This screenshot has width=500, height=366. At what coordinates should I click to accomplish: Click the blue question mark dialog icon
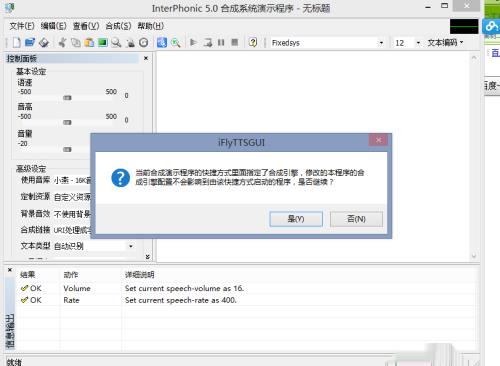(120, 178)
